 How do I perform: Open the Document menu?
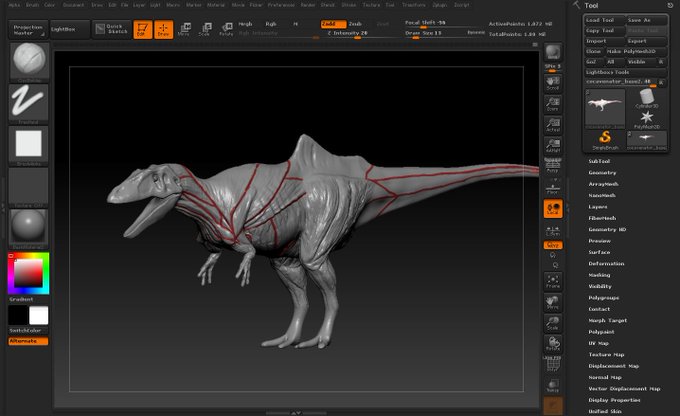pos(73,4)
